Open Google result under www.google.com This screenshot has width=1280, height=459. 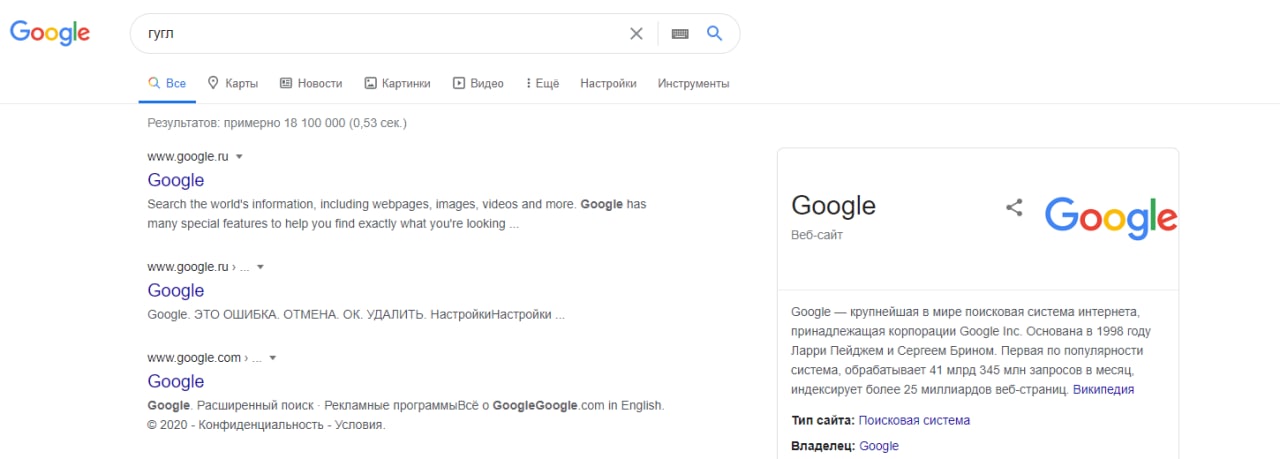tap(176, 381)
